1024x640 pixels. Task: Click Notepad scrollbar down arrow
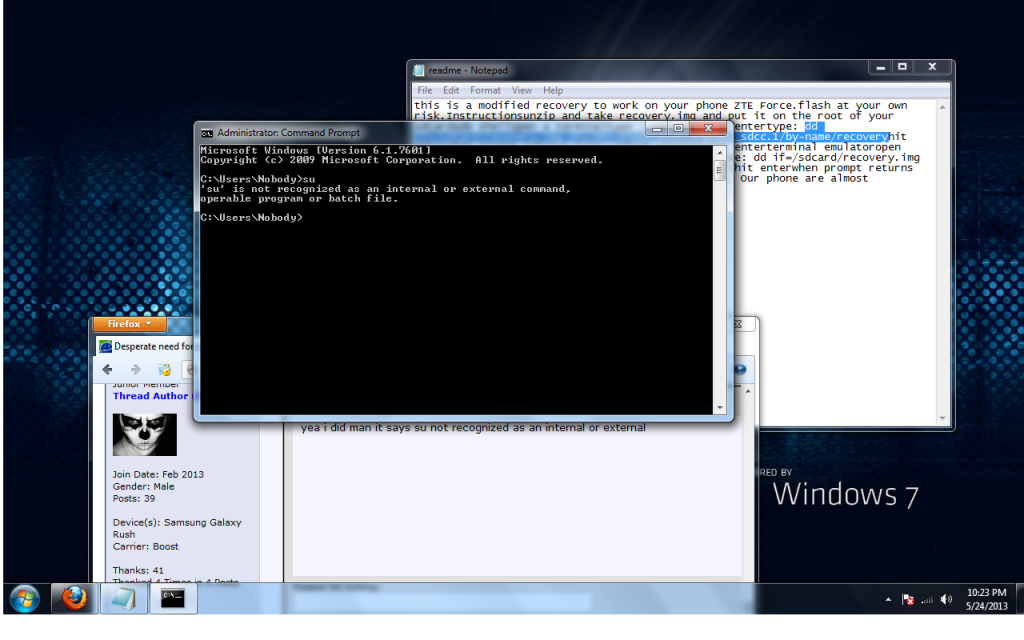pyautogui.click(x=942, y=418)
